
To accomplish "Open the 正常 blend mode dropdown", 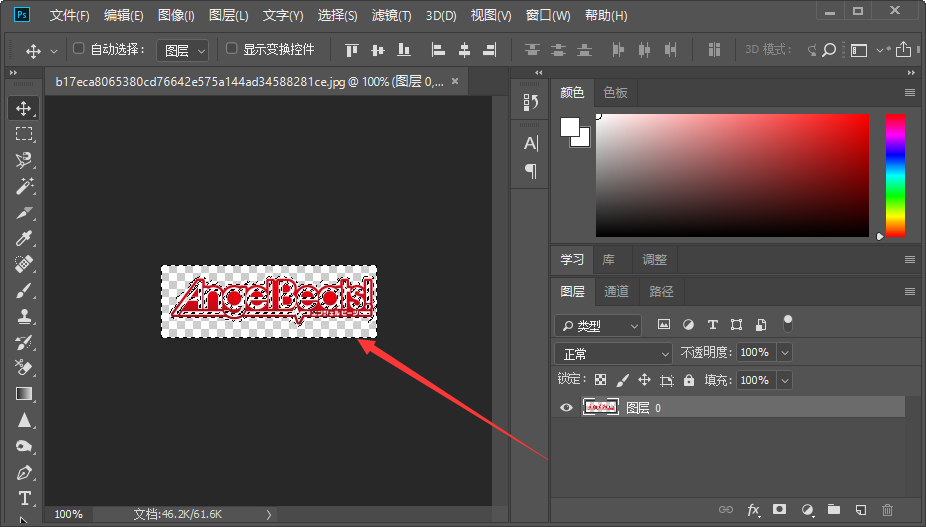I will (x=614, y=353).
